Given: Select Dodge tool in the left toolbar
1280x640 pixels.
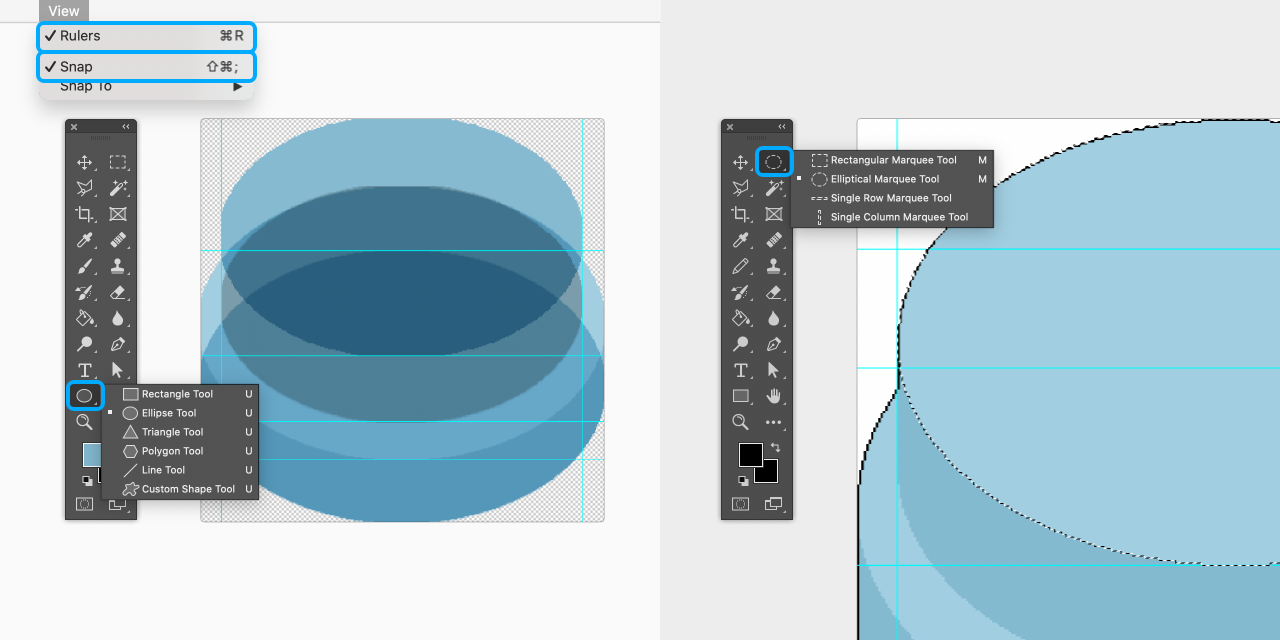Looking at the screenshot, I should [85, 344].
